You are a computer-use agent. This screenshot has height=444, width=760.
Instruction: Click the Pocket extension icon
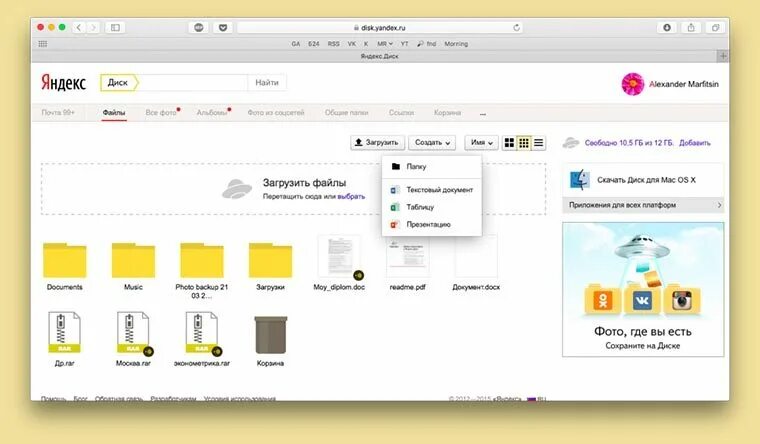(x=222, y=28)
